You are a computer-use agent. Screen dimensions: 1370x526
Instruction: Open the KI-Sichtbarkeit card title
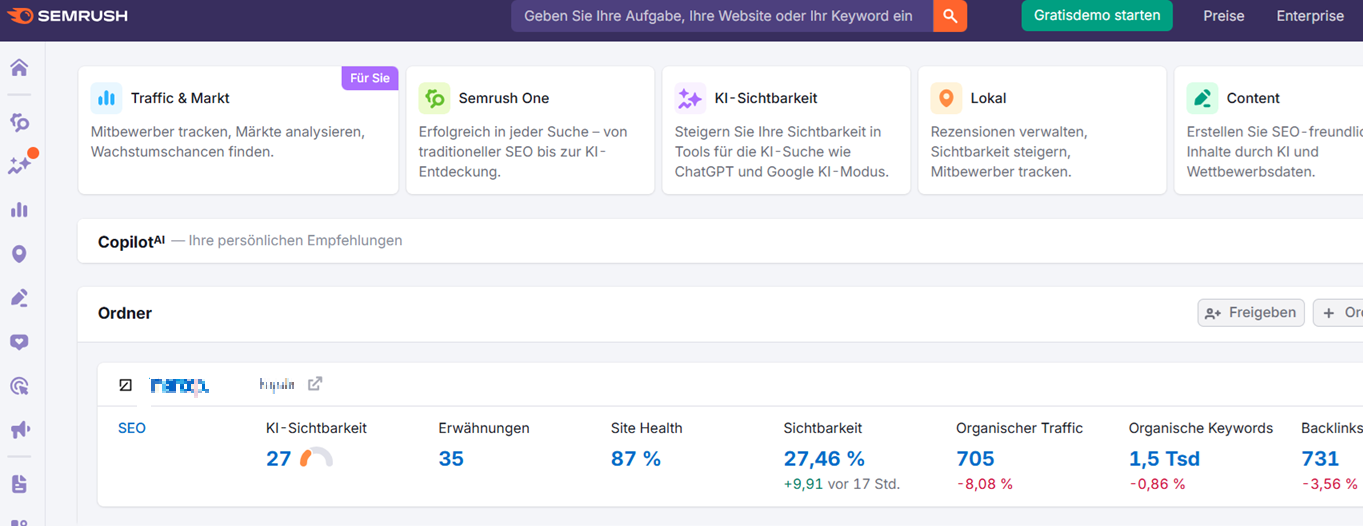(x=766, y=98)
